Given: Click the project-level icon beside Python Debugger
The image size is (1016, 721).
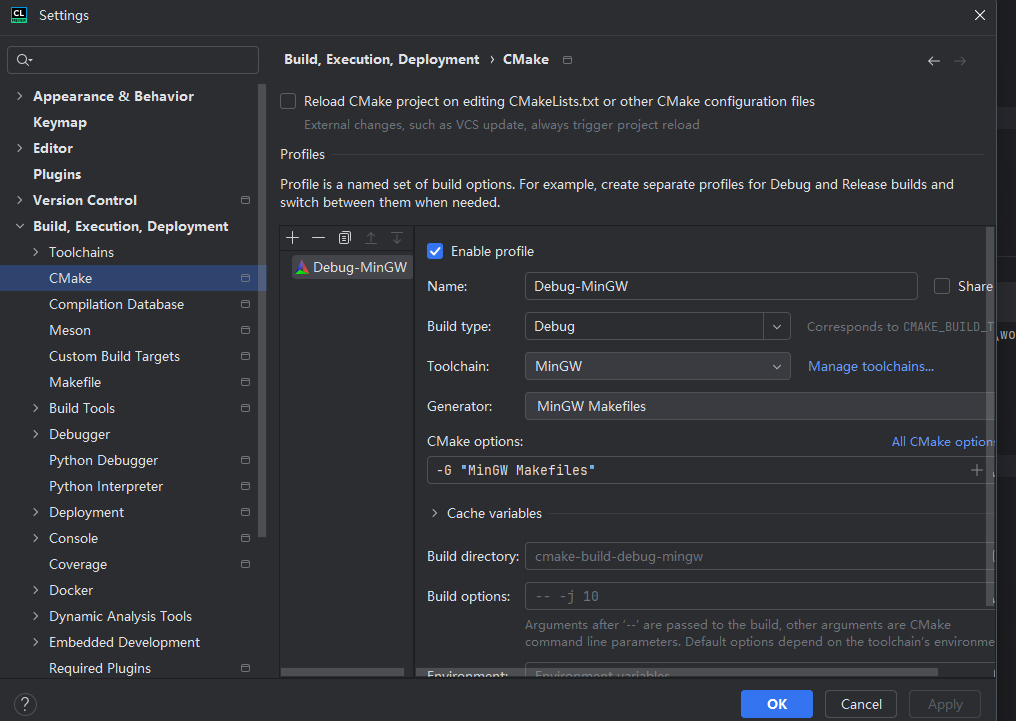Looking at the screenshot, I should point(246,460).
